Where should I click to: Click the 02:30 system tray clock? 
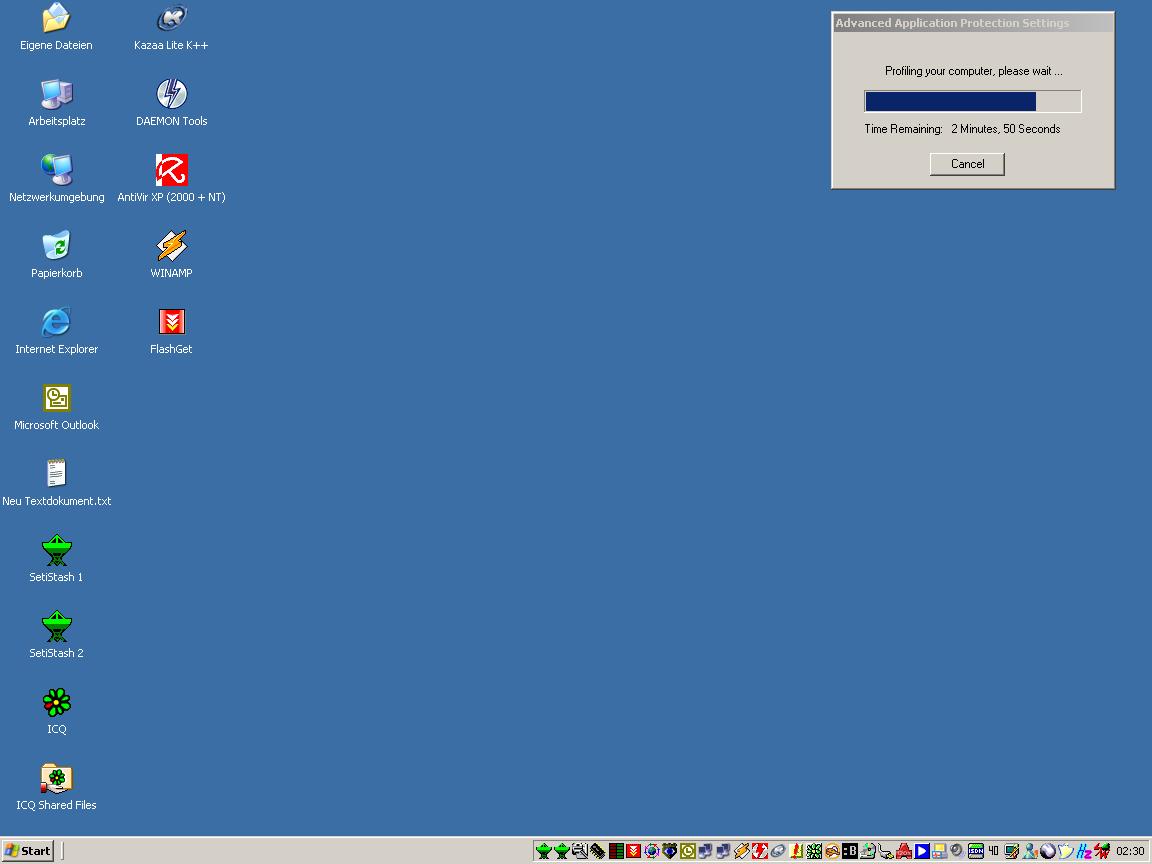pos(1130,851)
